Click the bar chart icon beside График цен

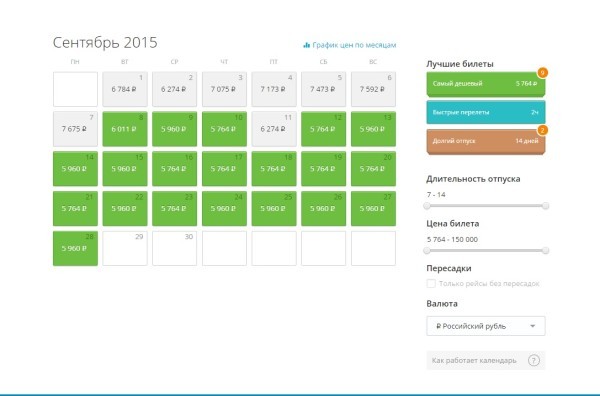pyautogui.click(x=307, y=45)
